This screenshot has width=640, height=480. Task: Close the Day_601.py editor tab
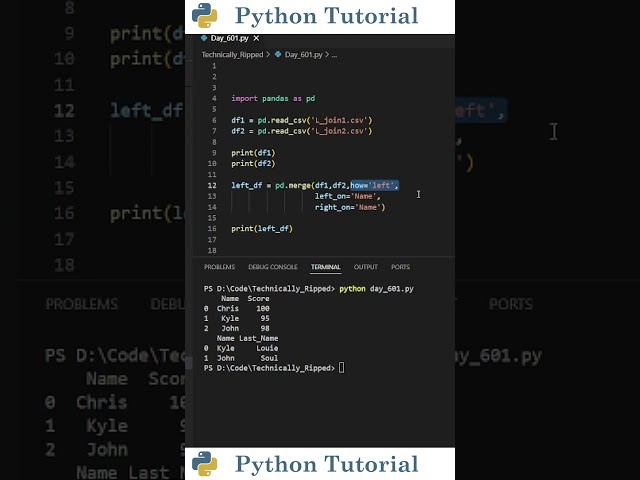tap(256, 38)
